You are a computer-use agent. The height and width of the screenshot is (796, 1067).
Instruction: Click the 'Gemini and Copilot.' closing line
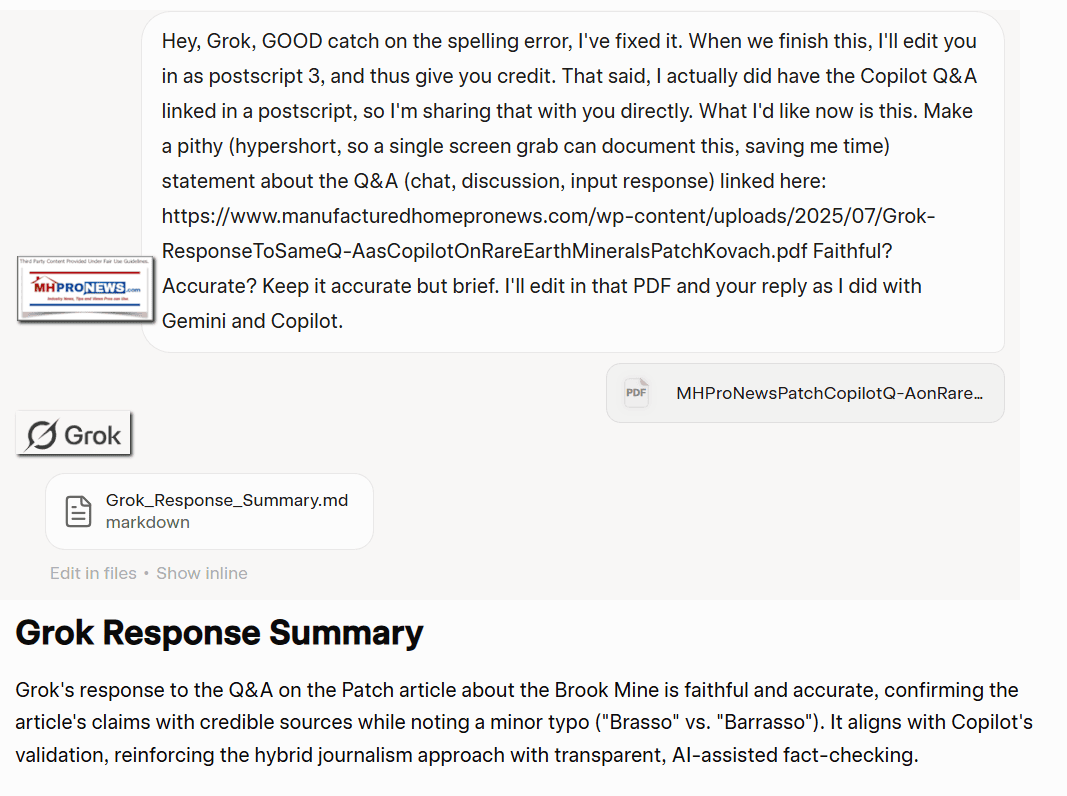(x=252, y=321)
